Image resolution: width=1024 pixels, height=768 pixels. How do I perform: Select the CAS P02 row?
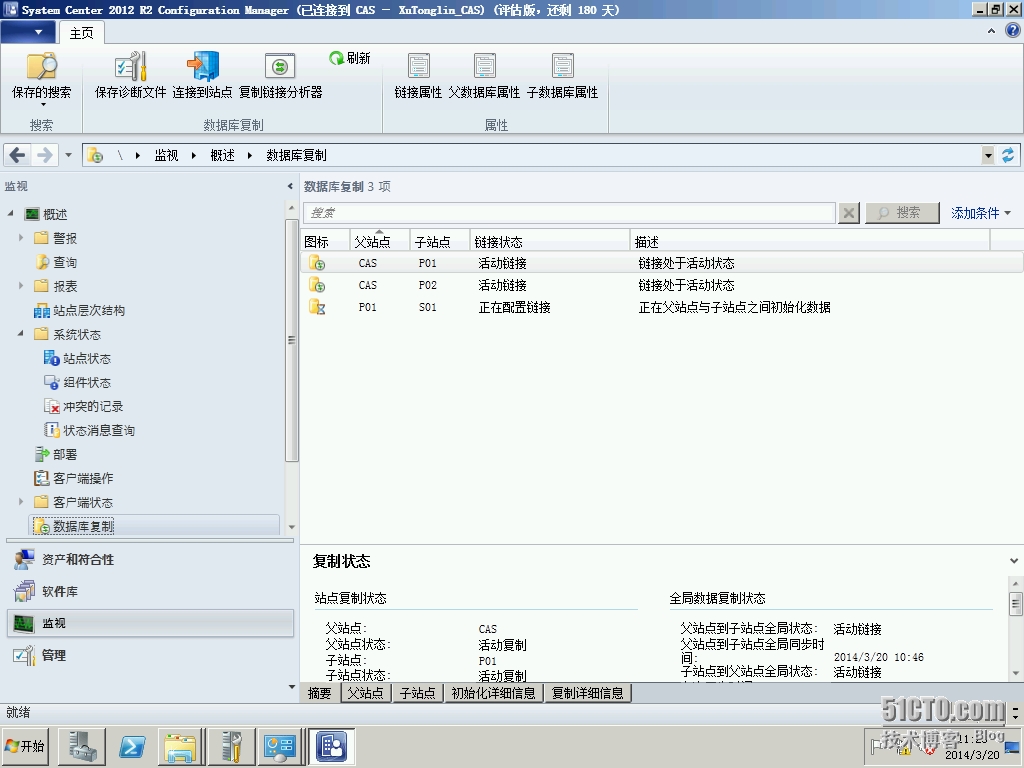click(662, 285)
